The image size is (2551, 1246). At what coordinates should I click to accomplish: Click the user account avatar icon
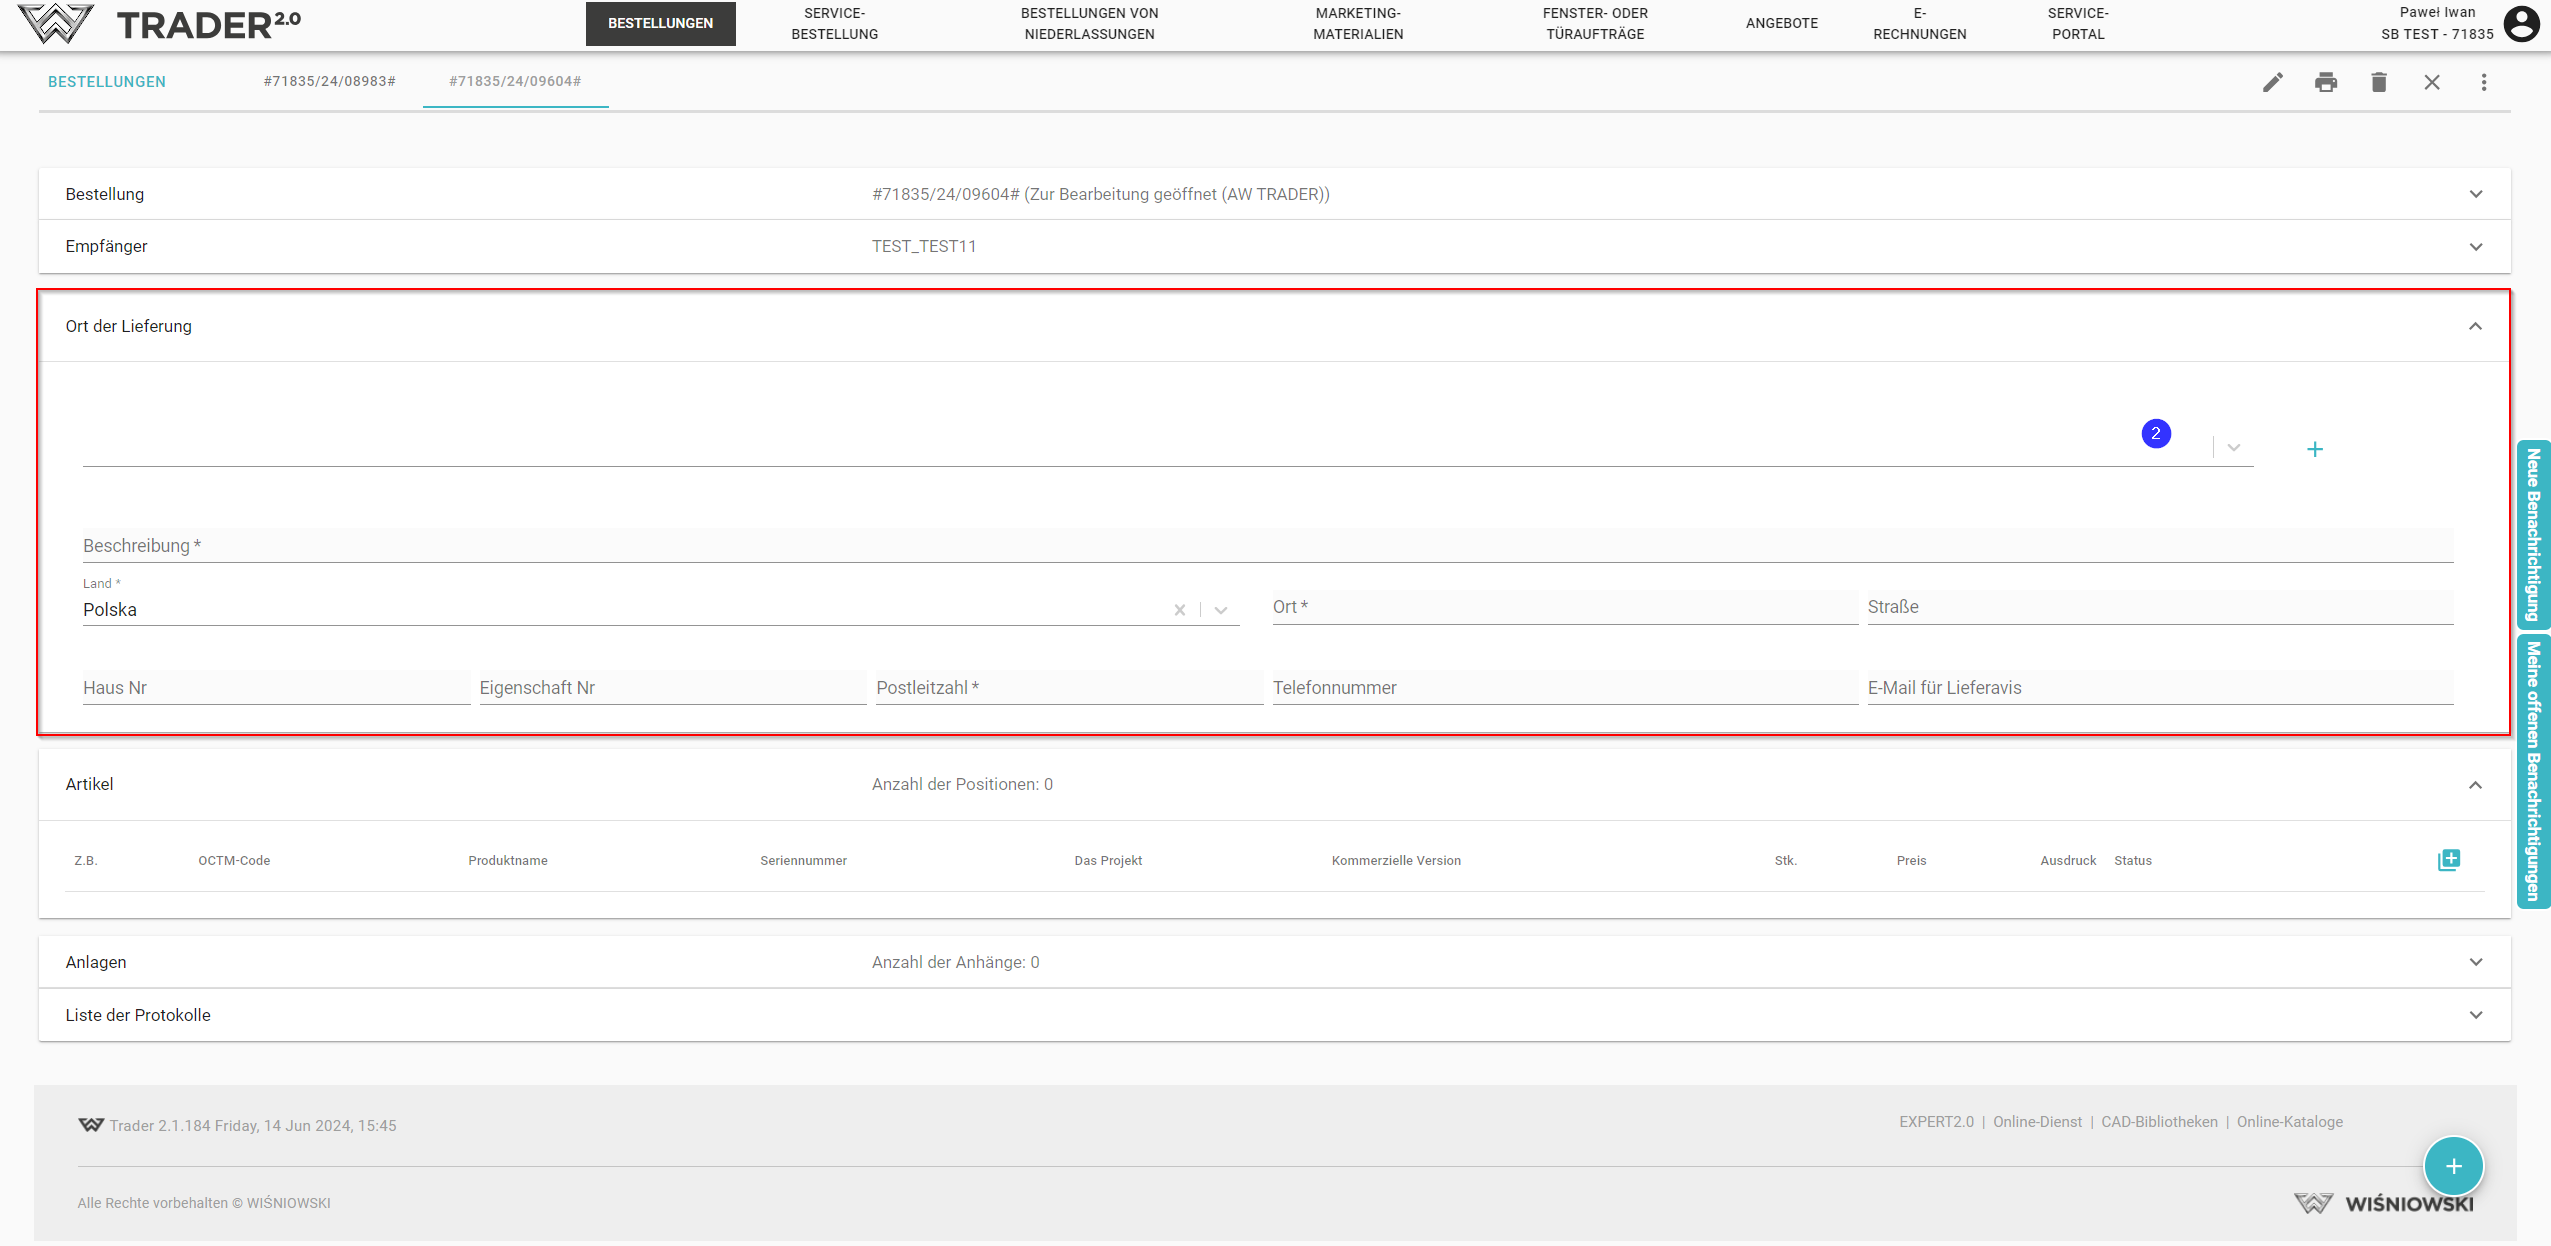[2521, 23]
